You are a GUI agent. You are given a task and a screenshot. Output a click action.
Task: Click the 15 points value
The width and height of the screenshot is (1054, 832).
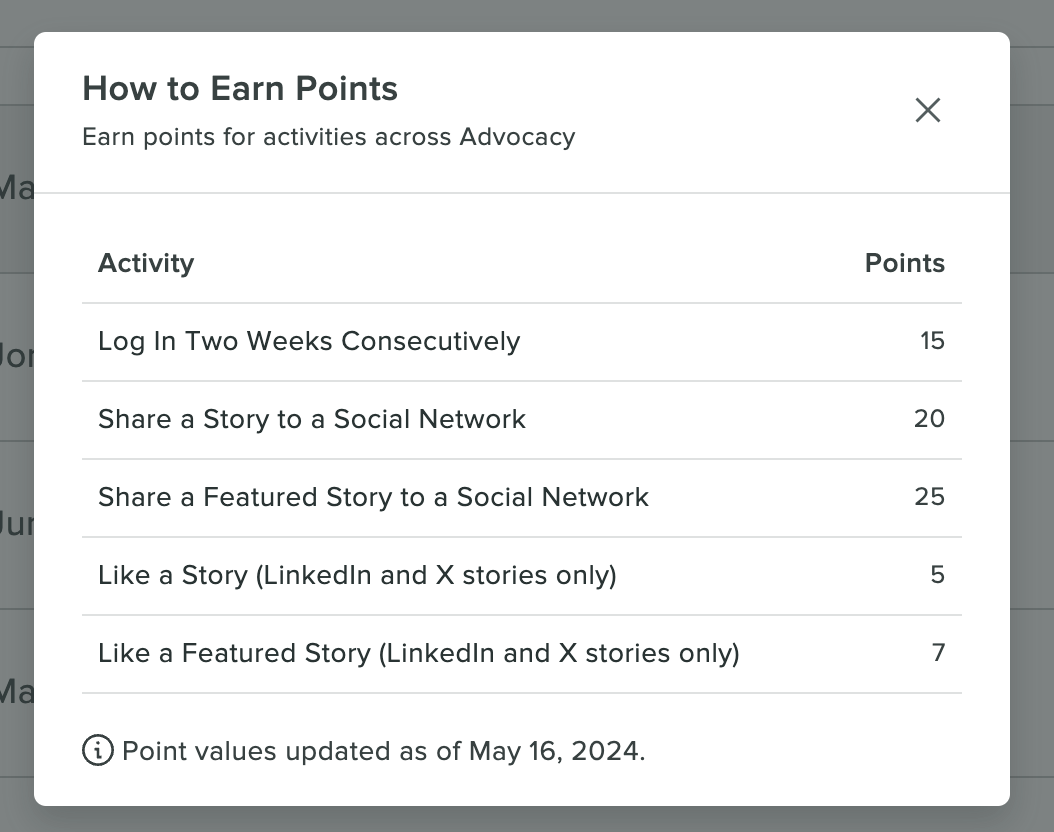tap(932, 341)
